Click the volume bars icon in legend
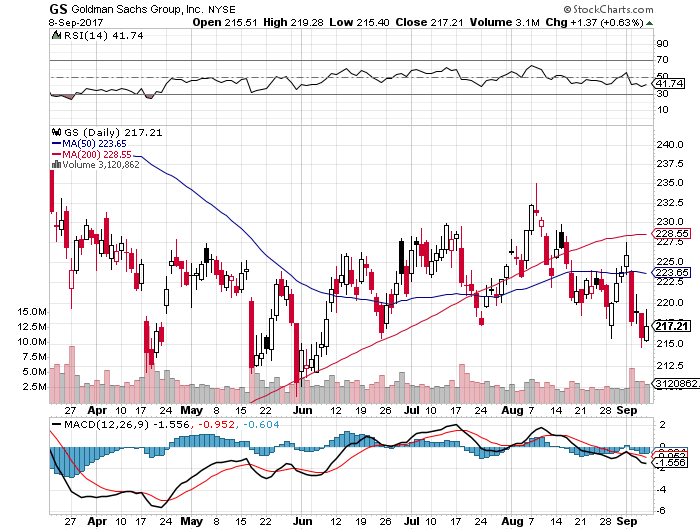Image resolution: width=700 pixels, height=530 pixels. (x=56, y=164)
